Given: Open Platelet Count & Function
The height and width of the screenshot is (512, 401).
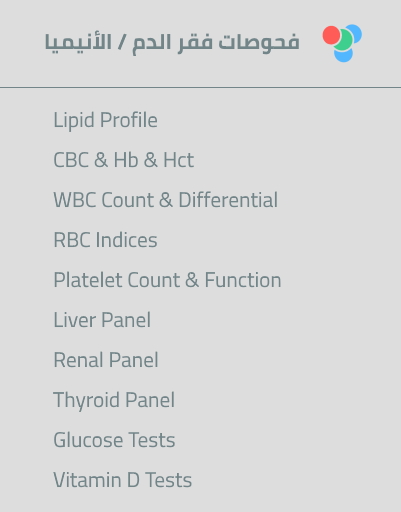Looking at the screenshot, I should click(x=167, y=280).
